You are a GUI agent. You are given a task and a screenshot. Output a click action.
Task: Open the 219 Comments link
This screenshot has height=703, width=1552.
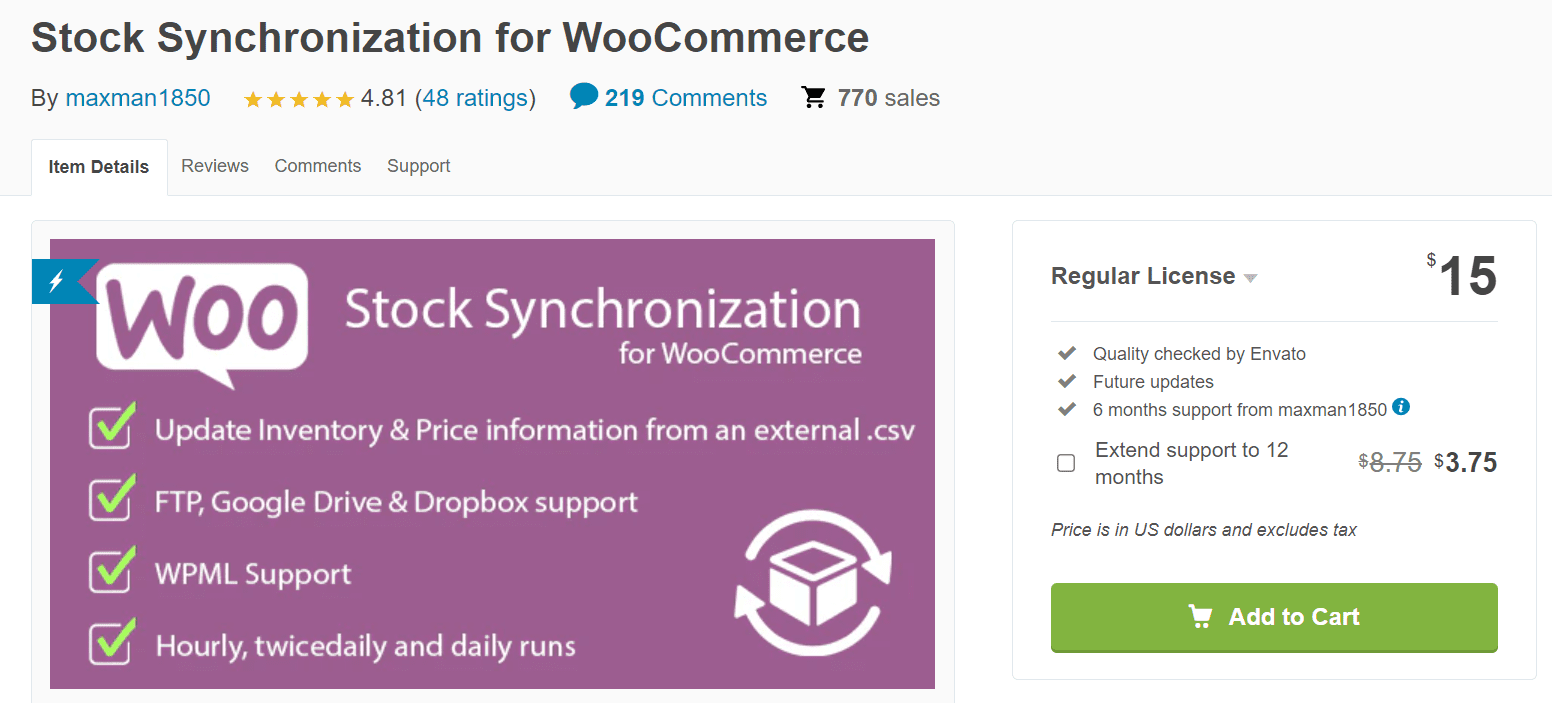click(686, 98)
